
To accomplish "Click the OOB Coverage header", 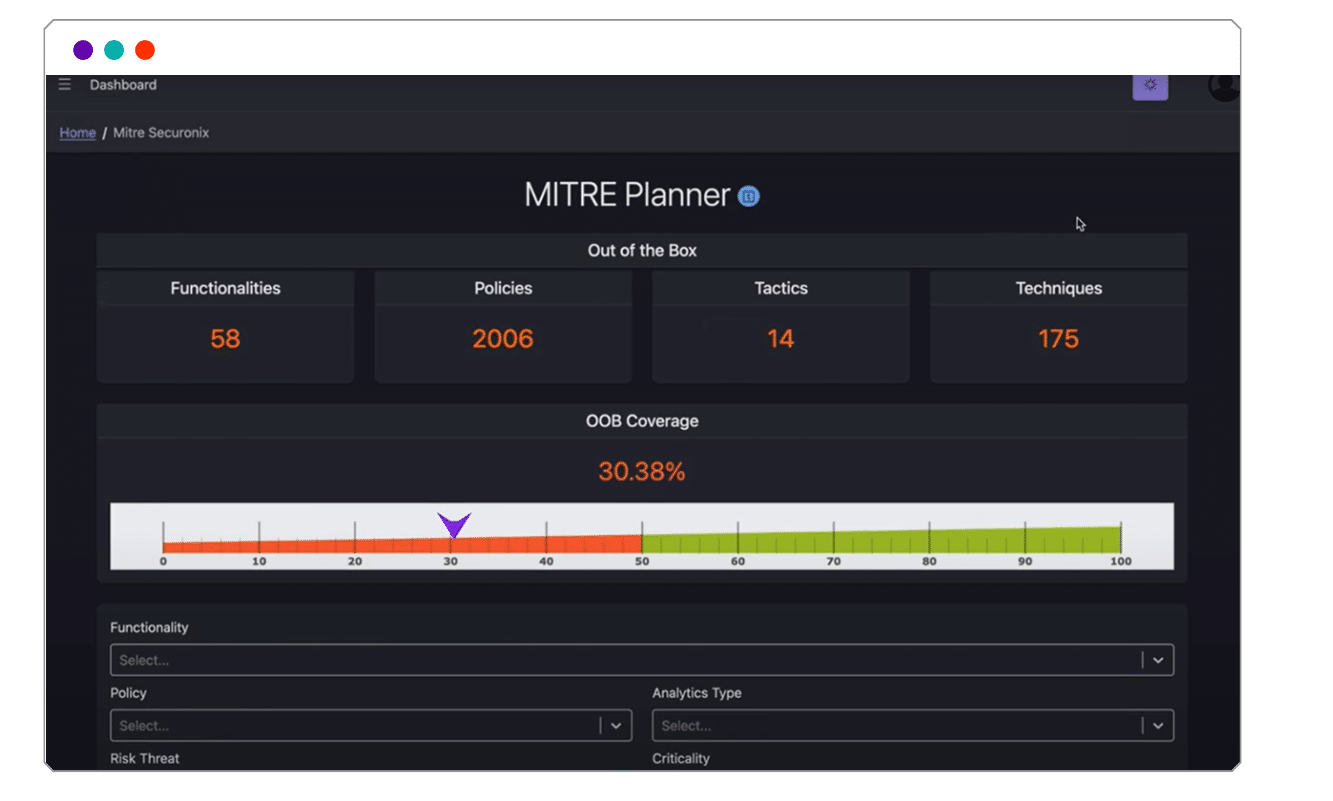I will [642, 421].
